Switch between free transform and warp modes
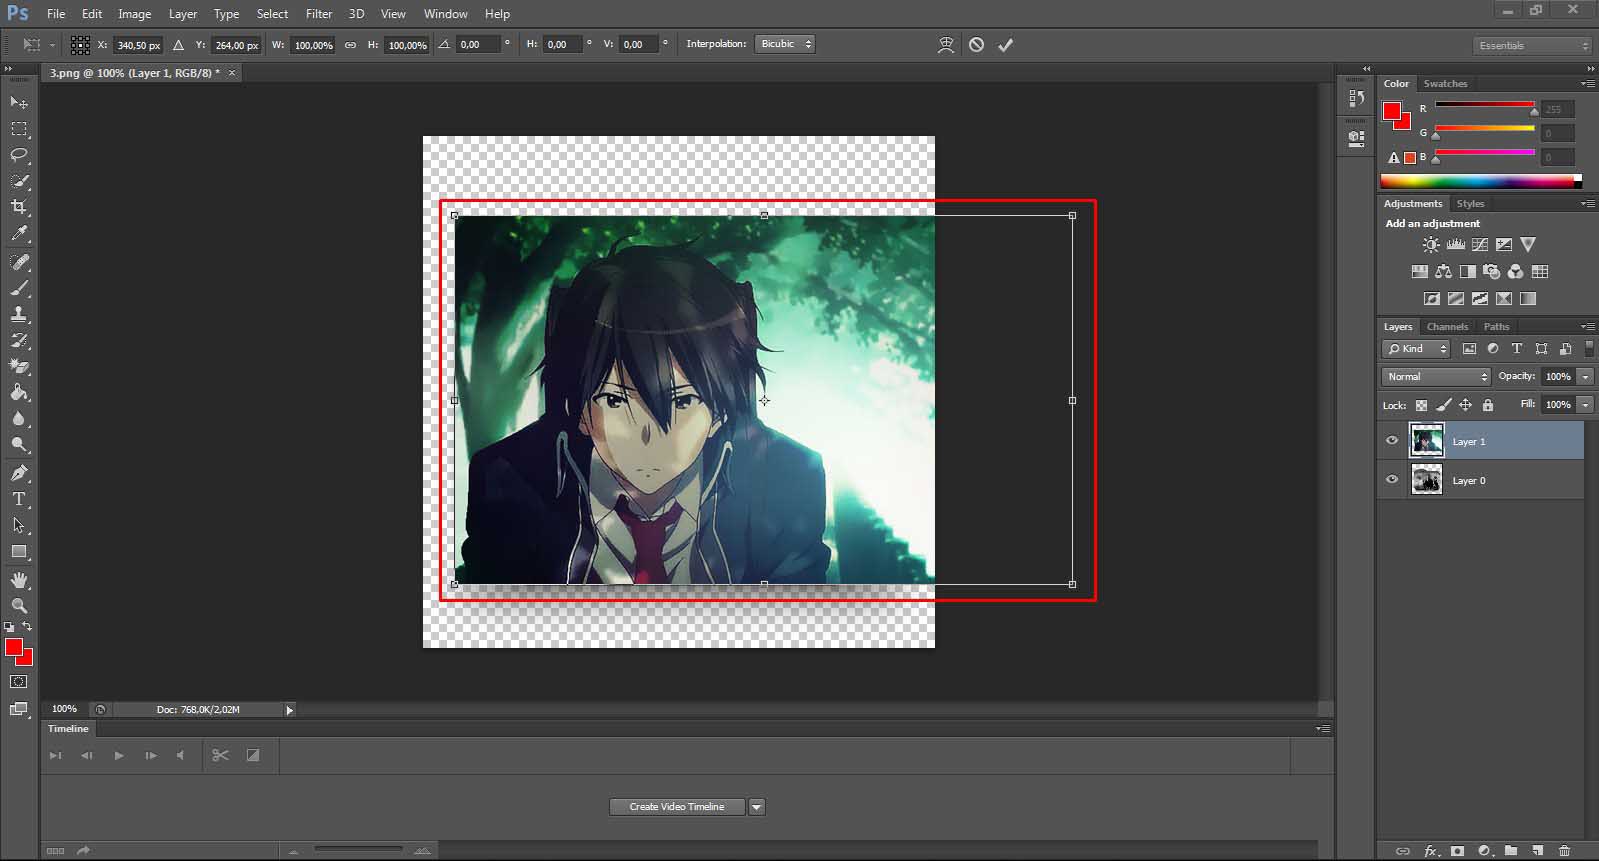The width and height of the screenshot is (1599, 861). [x=946, y=45]
